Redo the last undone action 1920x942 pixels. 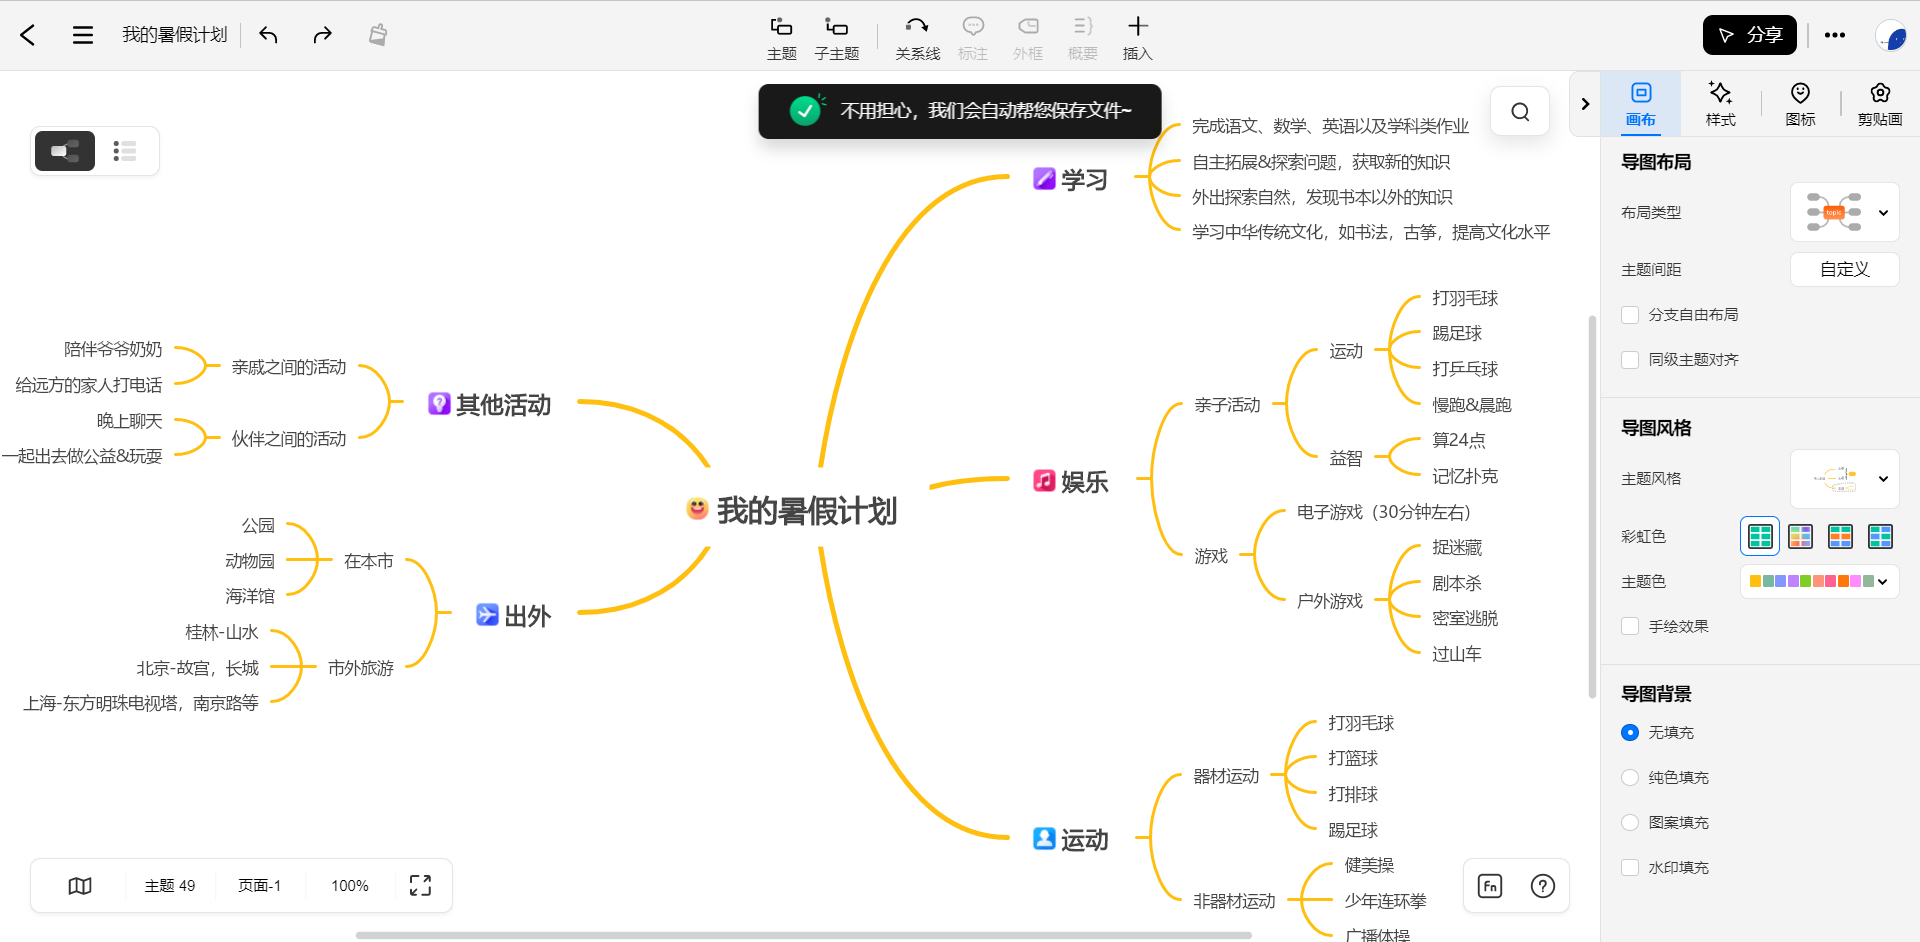[322, 35]
